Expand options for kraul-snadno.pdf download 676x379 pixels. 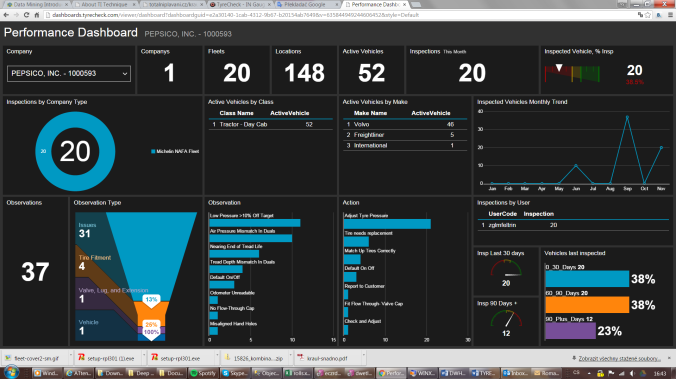coord(363,357)
